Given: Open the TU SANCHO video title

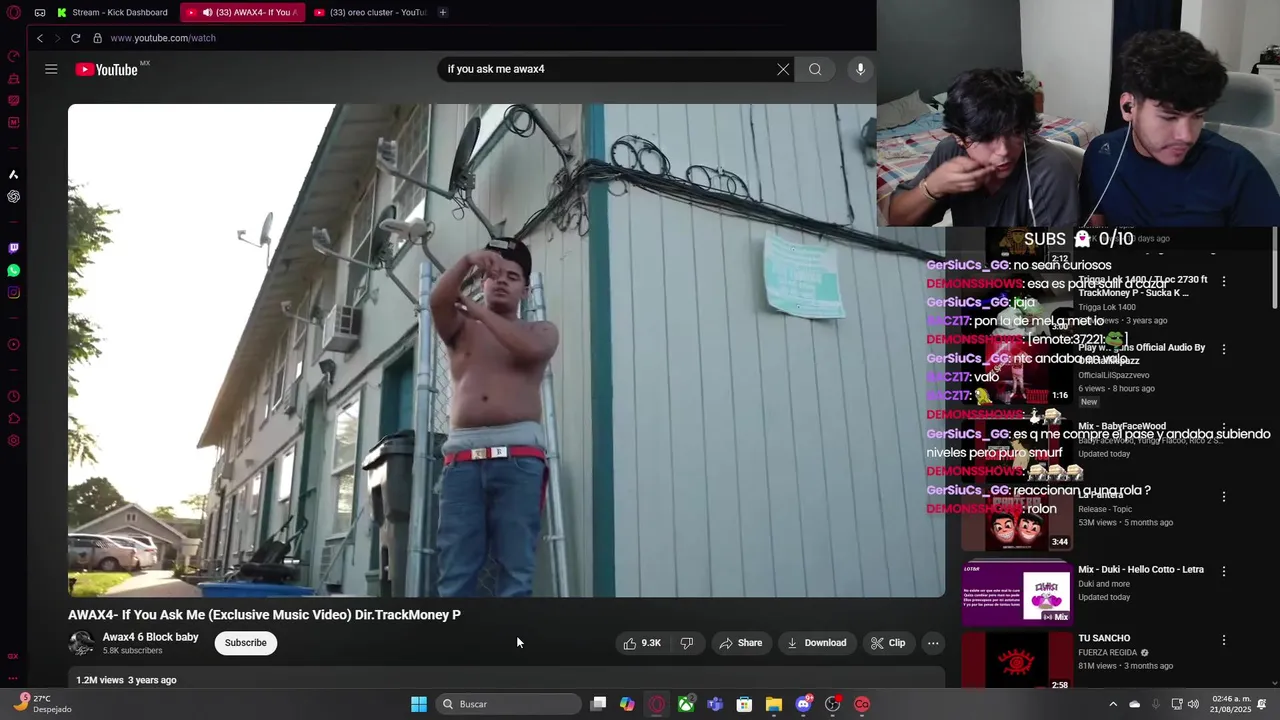Looking at the screenshot, I should pyautogui.click(x=1104, y=638).
